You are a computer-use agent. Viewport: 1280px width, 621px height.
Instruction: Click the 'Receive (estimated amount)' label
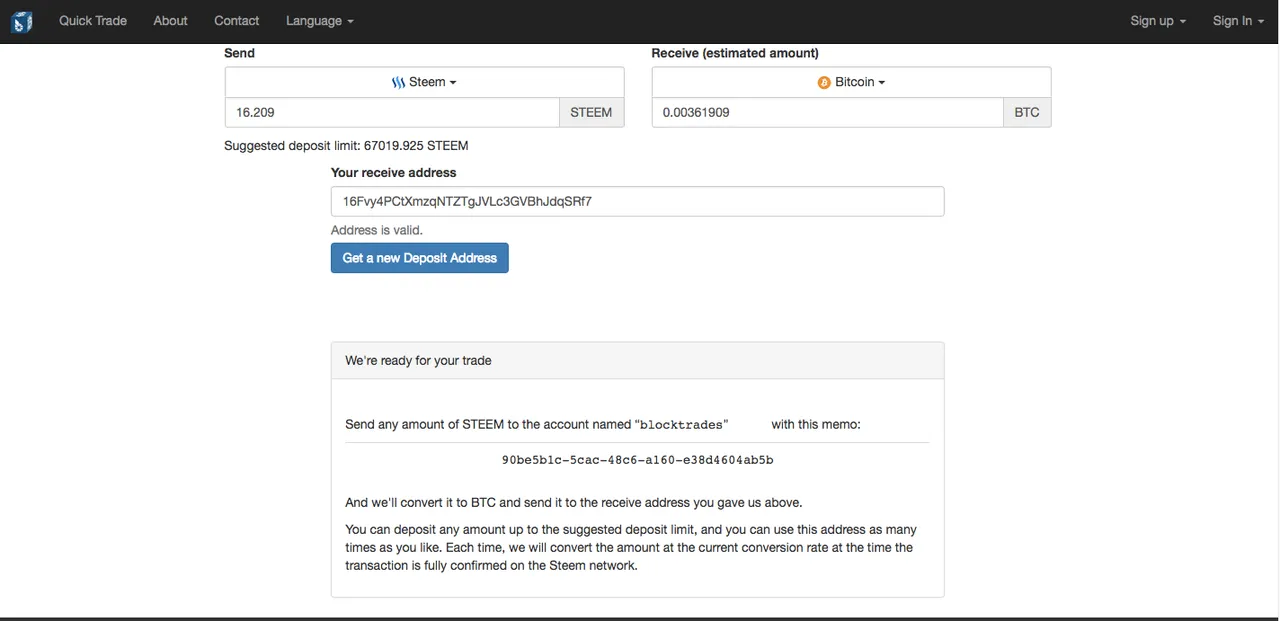(735, 53)
